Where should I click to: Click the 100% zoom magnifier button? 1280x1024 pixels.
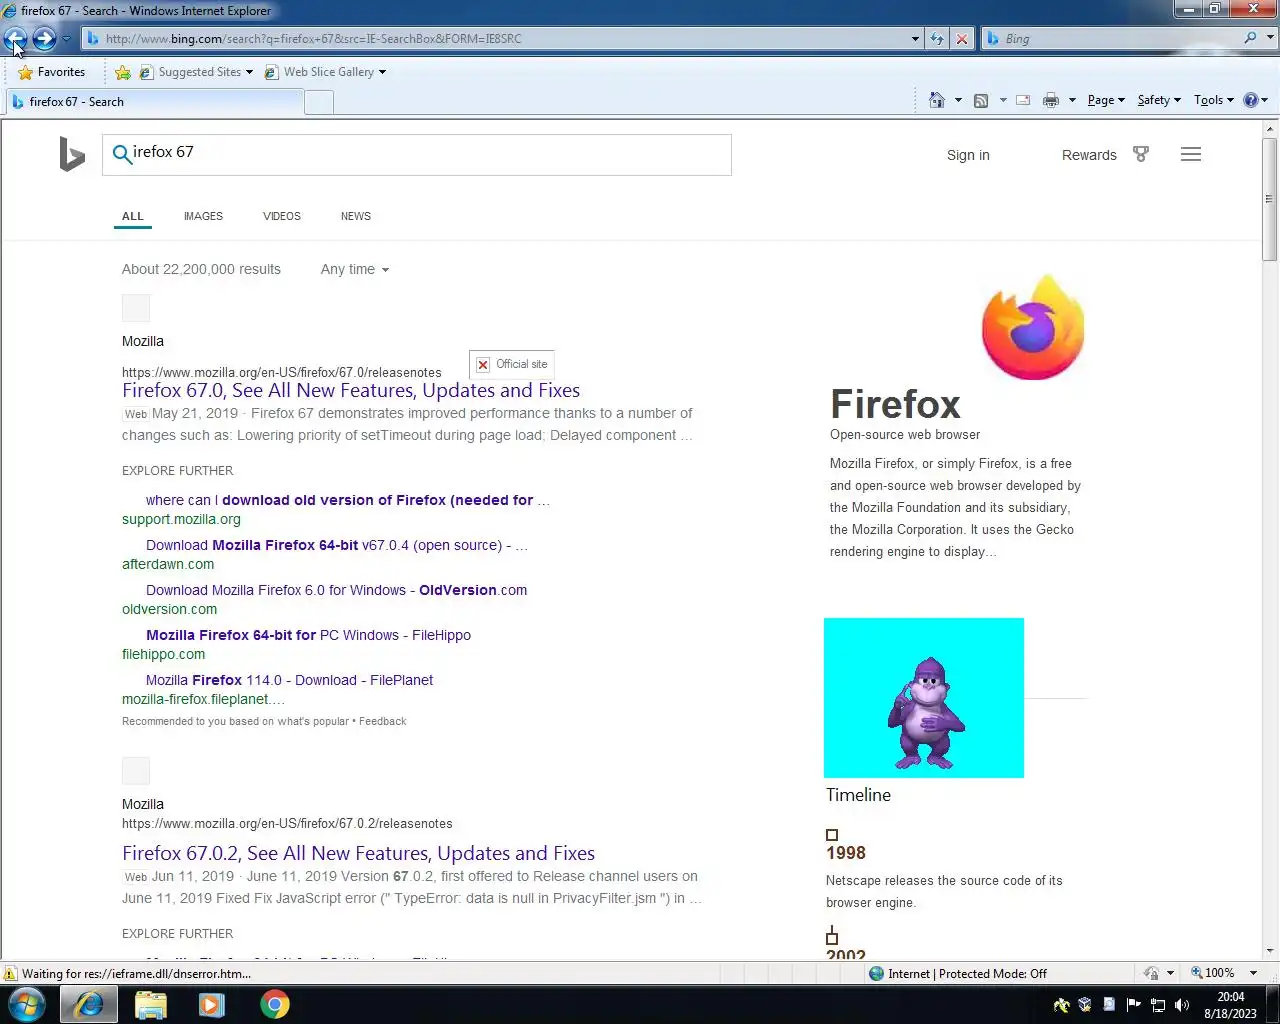(x=1212, y=973)
